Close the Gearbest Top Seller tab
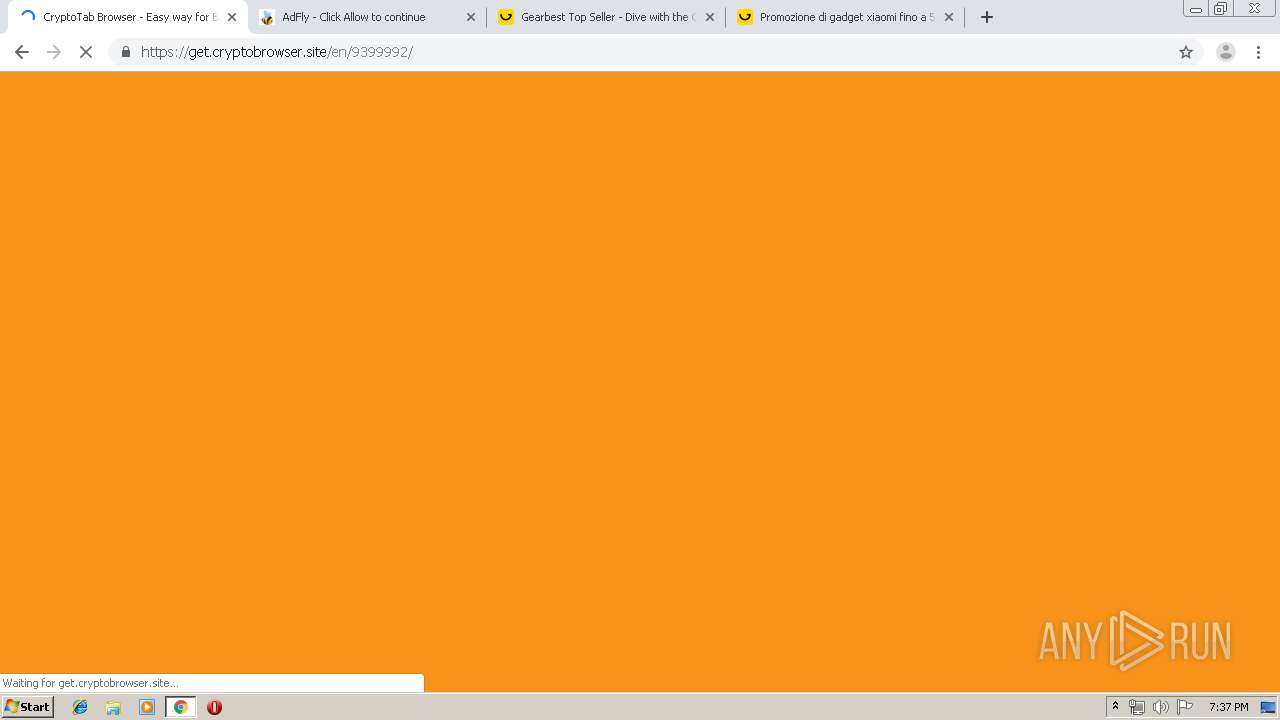This screenshot has width=1280, height=720. pyautogui.click(x=710, y=17)
